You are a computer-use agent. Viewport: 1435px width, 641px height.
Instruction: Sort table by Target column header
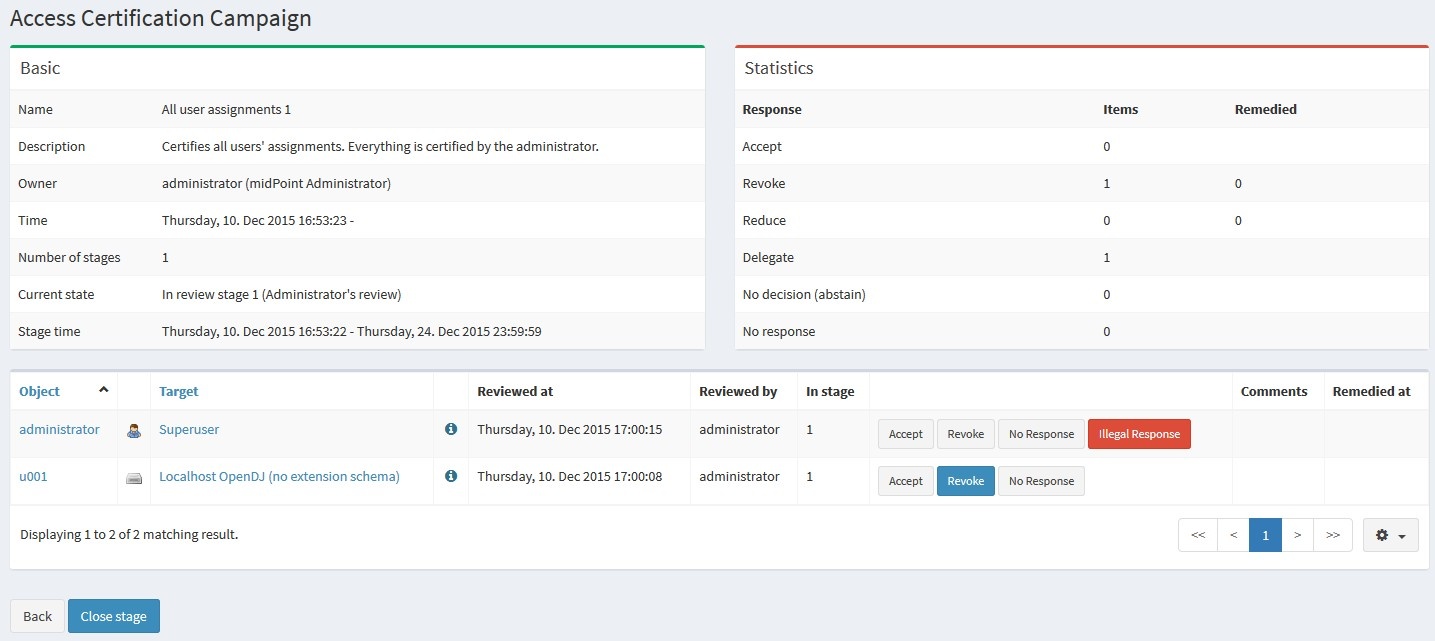[179, 391]
